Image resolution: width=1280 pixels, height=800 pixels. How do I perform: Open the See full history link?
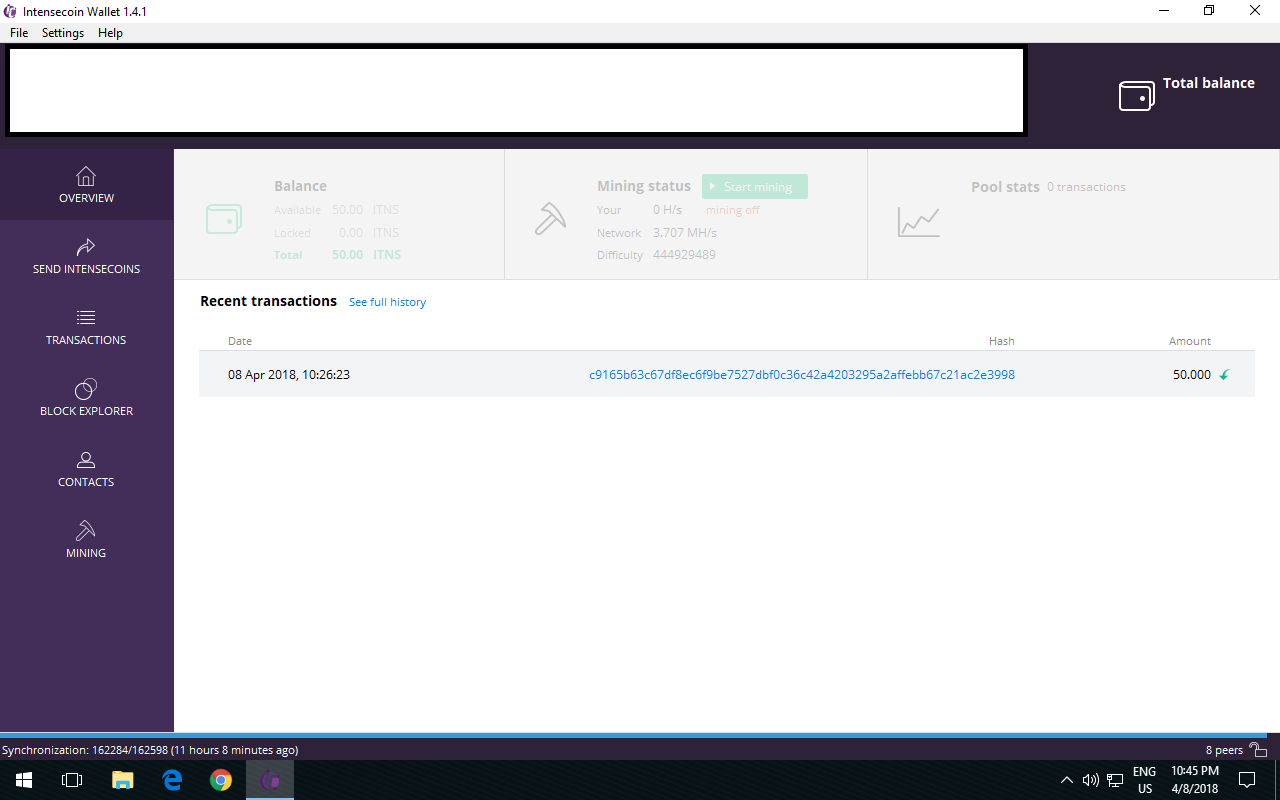point(387,302)
